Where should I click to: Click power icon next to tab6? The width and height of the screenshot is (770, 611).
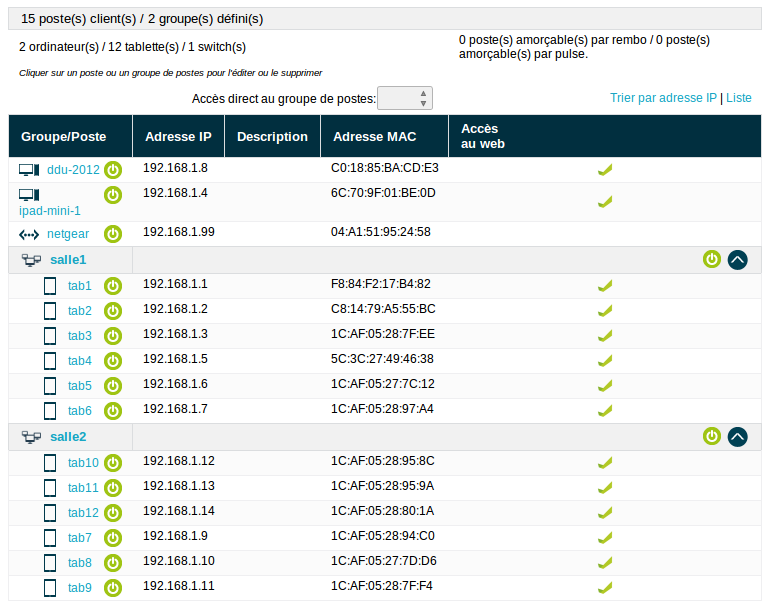(x=113, y=411)
